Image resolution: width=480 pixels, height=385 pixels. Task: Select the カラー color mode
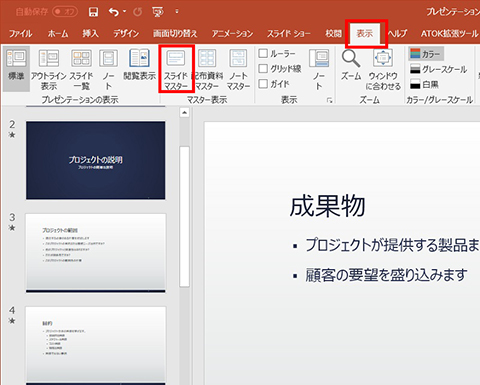426,54
